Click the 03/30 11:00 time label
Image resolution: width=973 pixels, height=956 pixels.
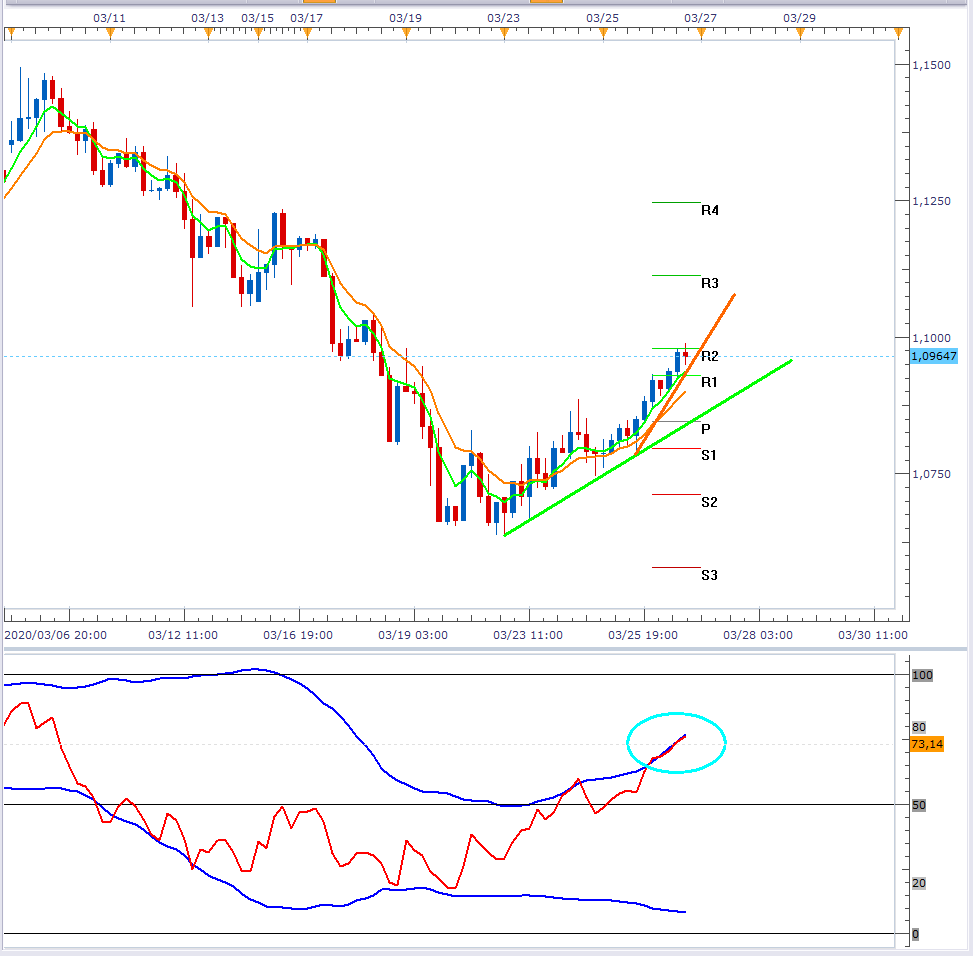click(873, 635)
